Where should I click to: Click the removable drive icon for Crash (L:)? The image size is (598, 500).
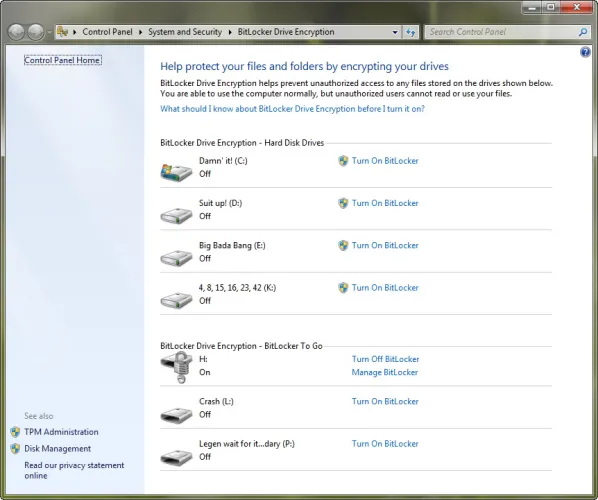tap(176, 415)
